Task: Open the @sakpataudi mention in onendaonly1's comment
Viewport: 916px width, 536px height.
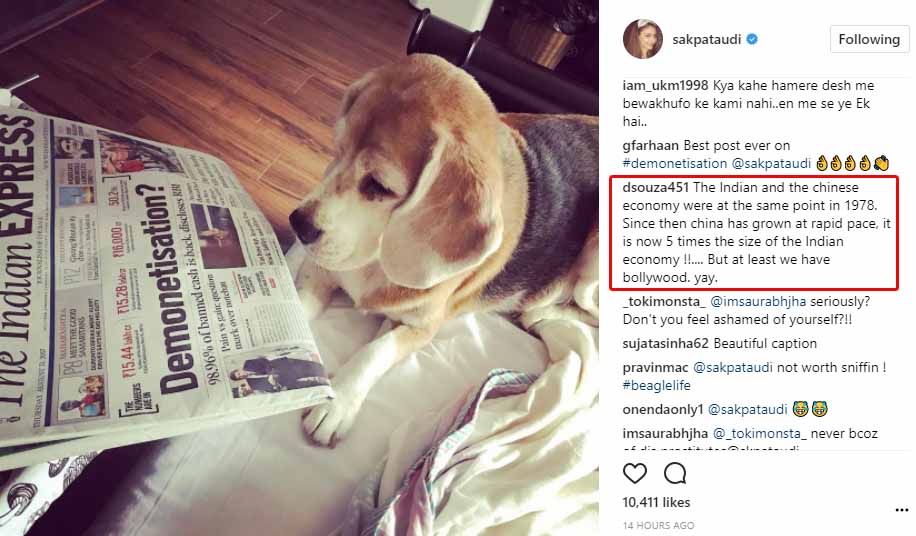Action: pos(747,409)
